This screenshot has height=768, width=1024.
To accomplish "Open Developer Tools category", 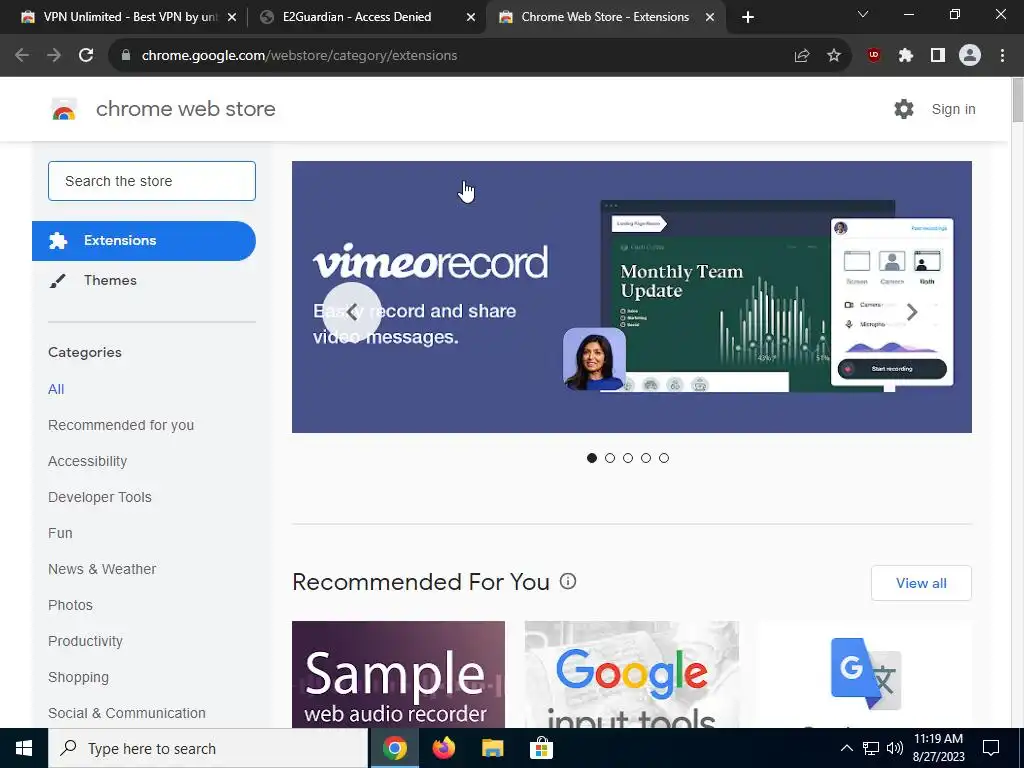I will 100,497.
